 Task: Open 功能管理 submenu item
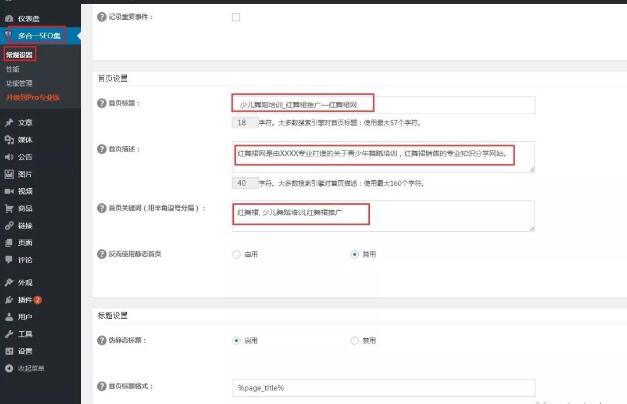coord(19,83)
